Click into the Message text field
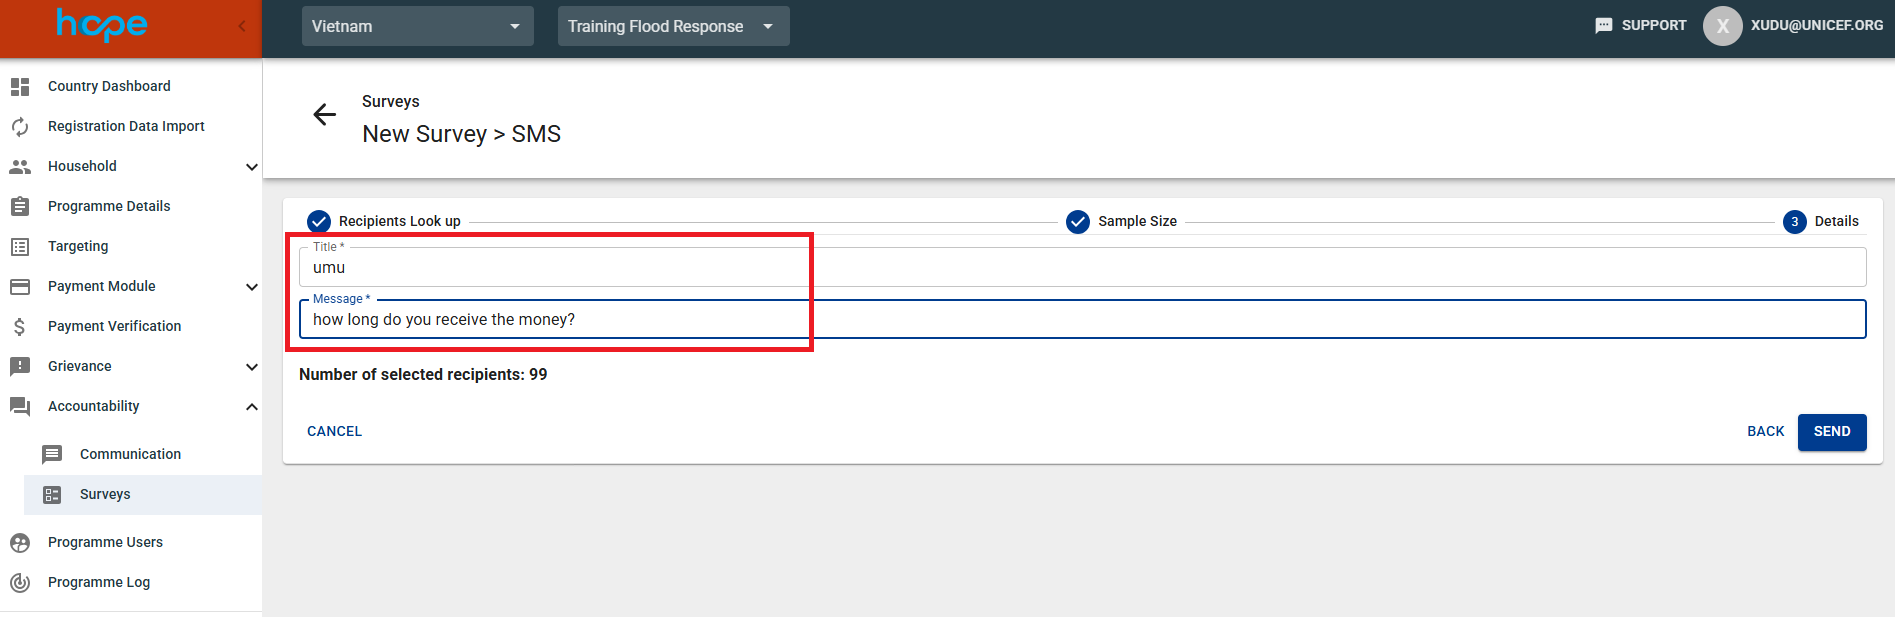 click(x=1080, y=320)
